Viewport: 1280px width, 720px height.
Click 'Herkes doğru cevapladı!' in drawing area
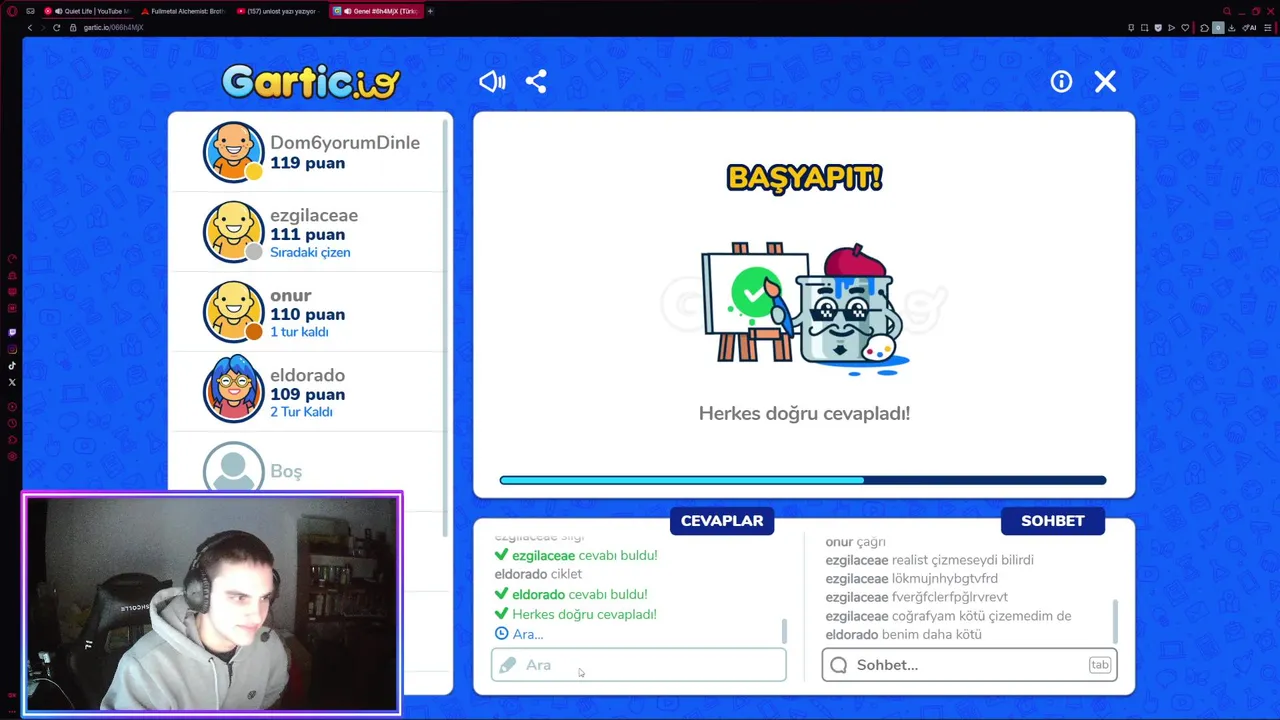pyautogui.click(x=804, y=413)
